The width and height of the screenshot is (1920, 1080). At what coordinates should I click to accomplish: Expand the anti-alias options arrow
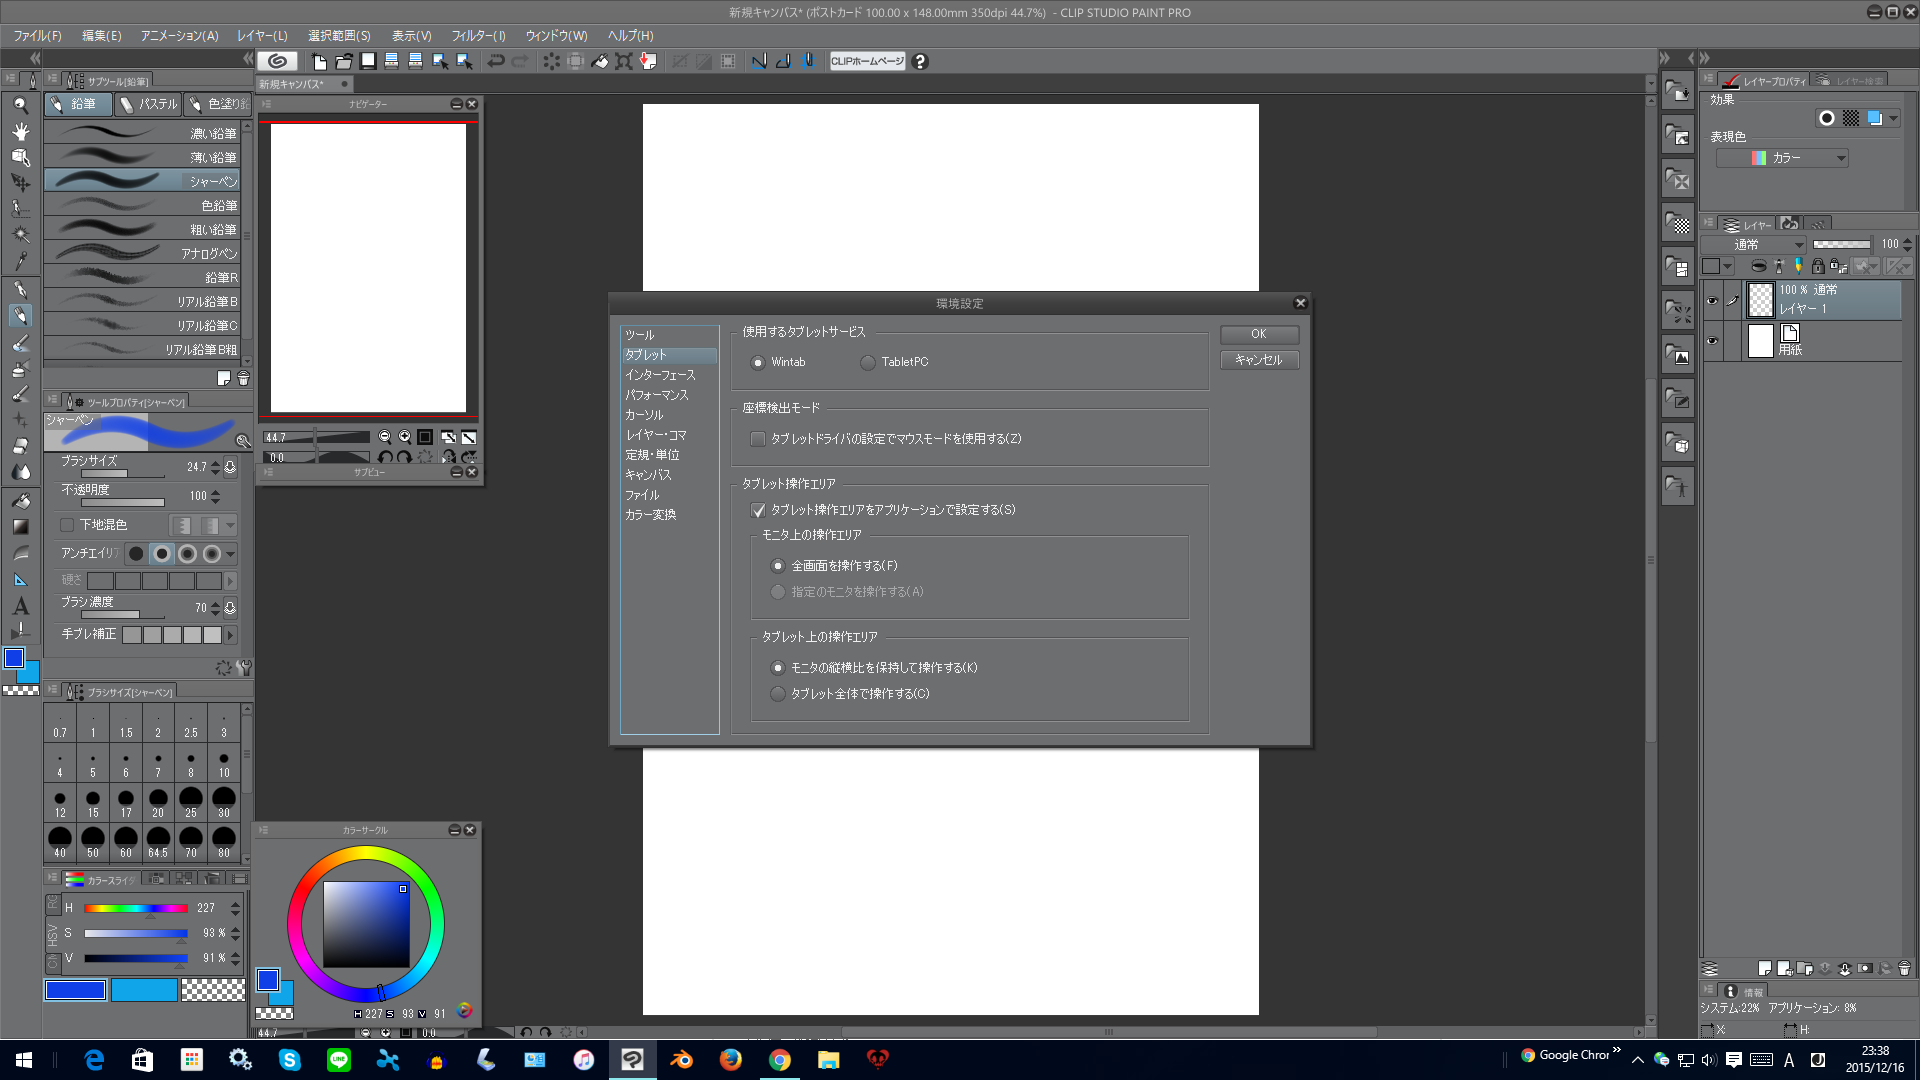231,554
